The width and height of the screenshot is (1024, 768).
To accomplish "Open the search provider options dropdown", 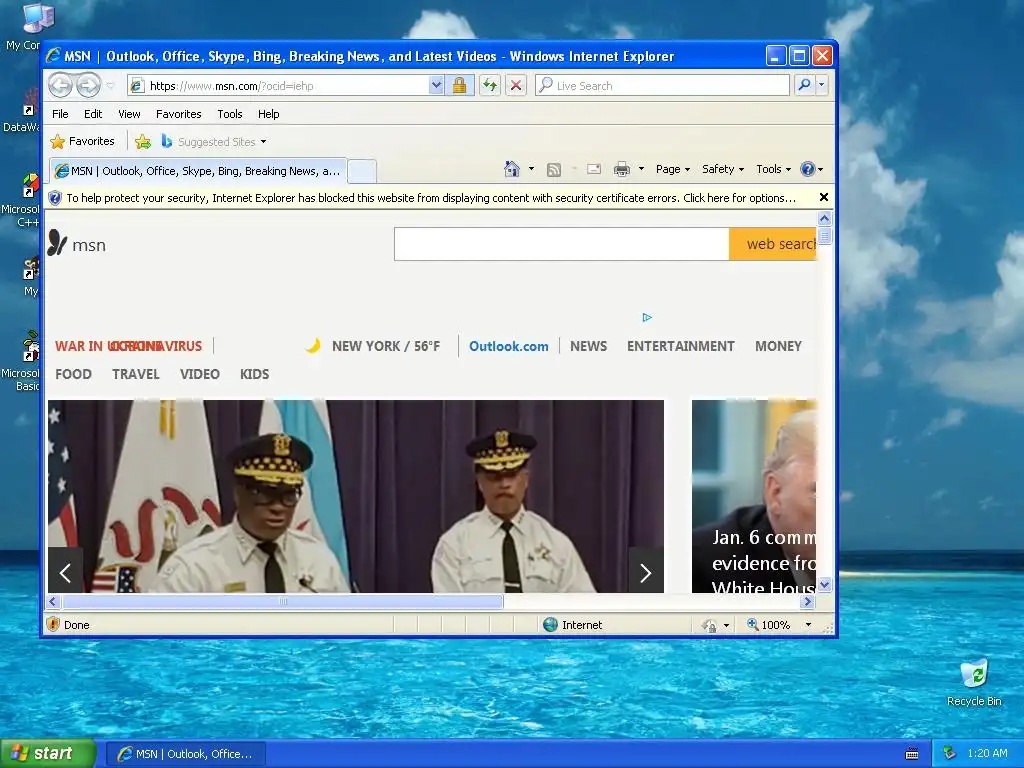I will click(822, 86).
